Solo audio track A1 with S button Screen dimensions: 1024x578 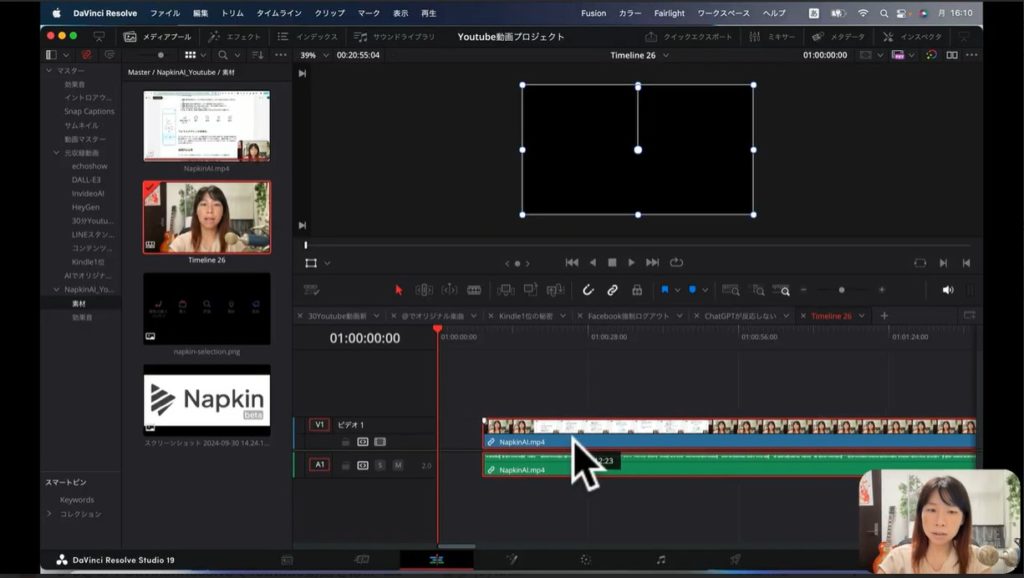point(380,465)
